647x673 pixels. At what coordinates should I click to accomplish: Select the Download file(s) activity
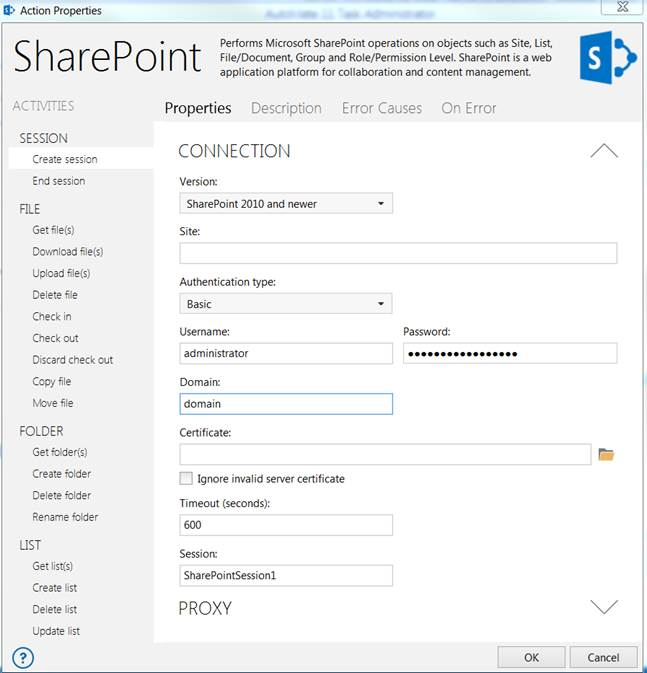pos(68,252)
